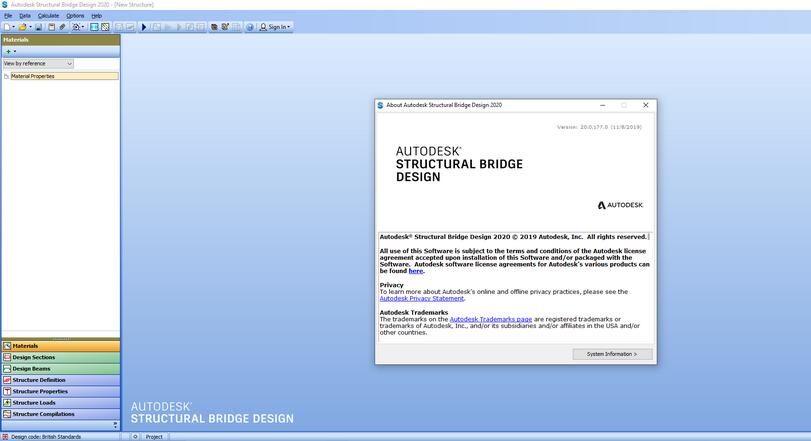Click the zoom magnifier toolbar icon

coord(76,27)
